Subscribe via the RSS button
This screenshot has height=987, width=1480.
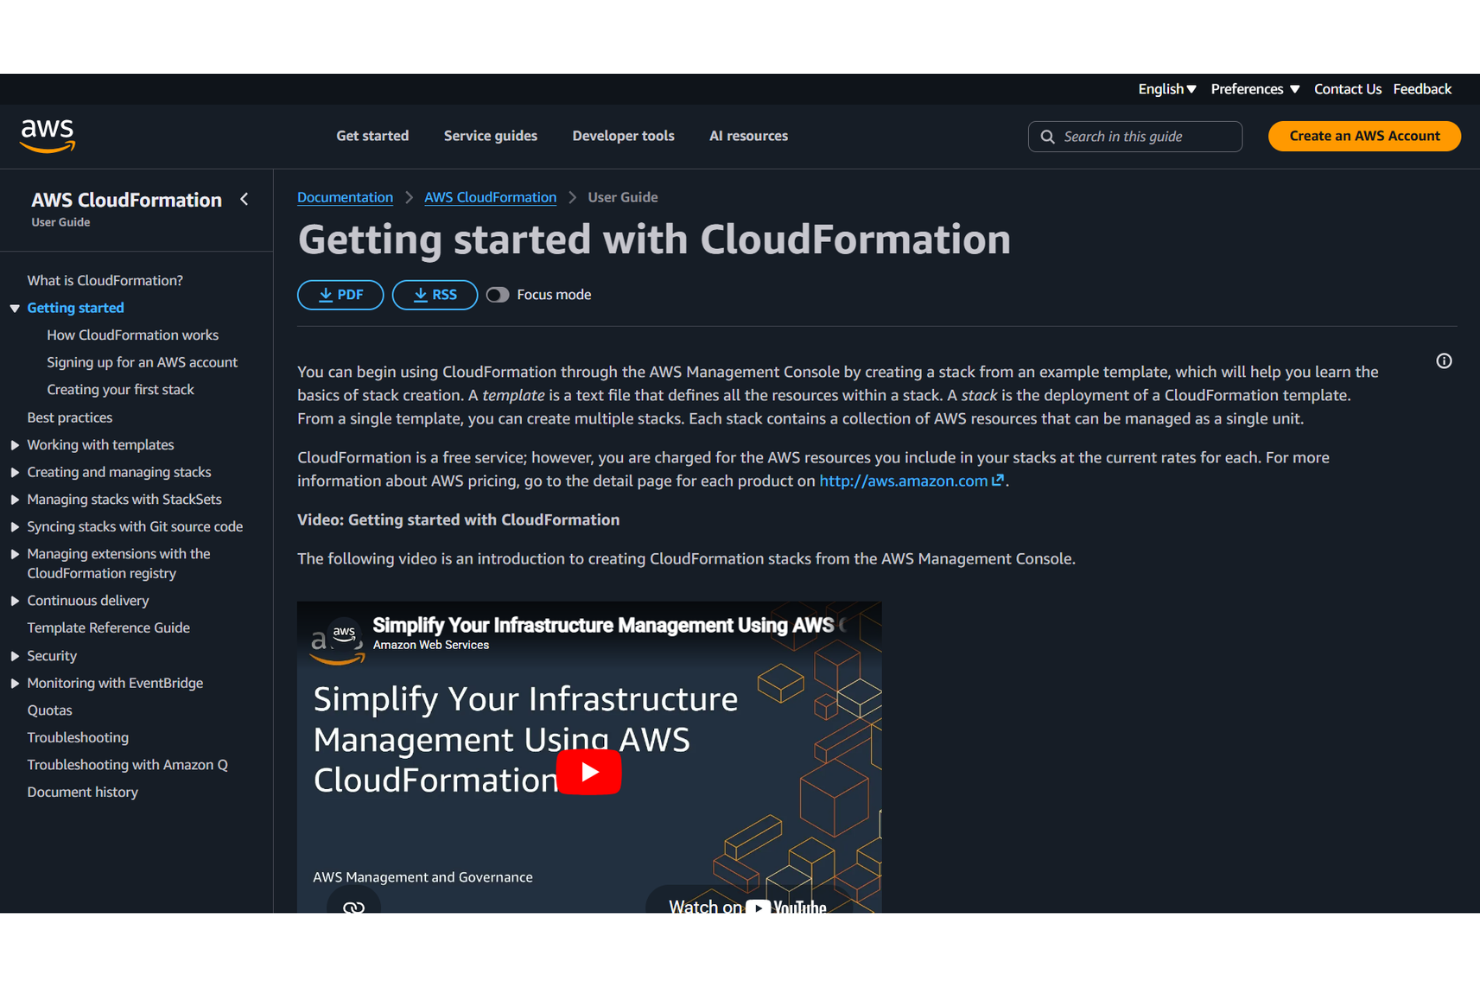pos(434,295)
